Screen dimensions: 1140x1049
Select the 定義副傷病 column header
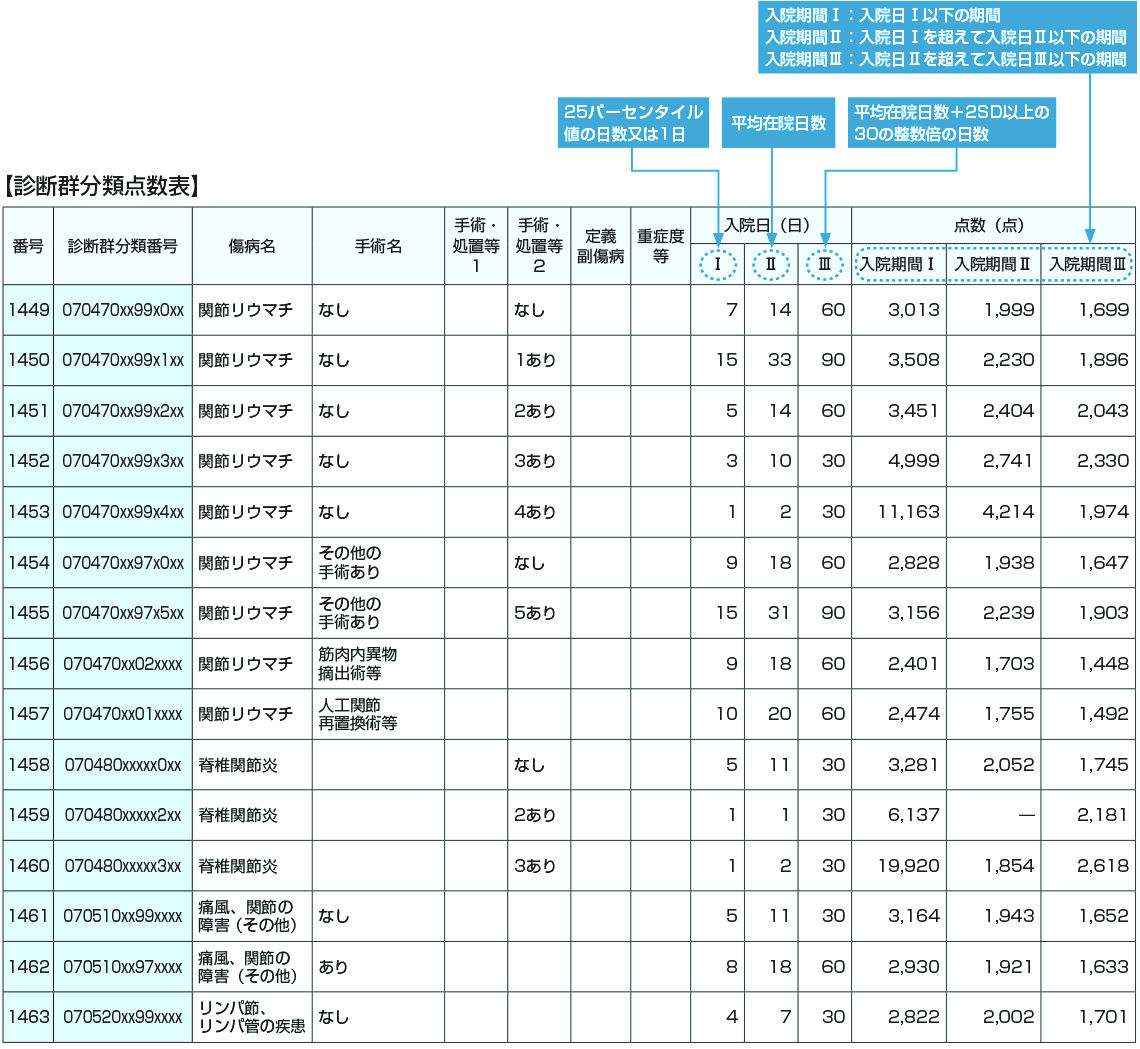[x=600, y=246]
